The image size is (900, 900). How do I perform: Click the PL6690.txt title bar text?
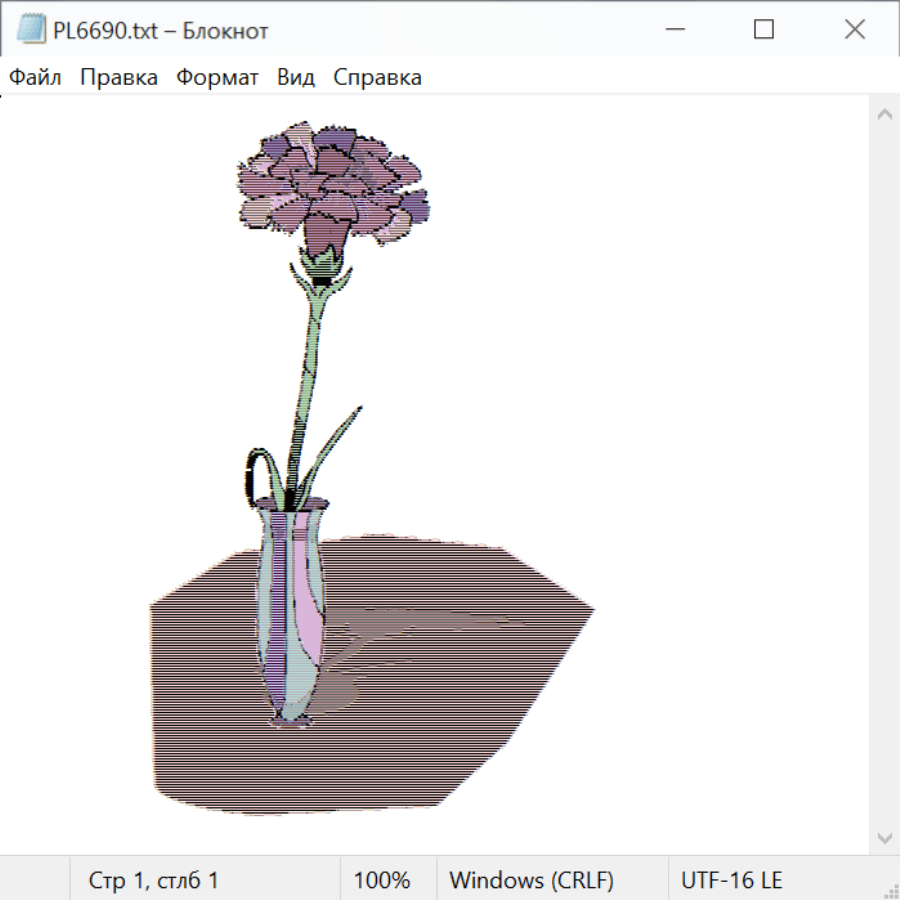point(161,31)
